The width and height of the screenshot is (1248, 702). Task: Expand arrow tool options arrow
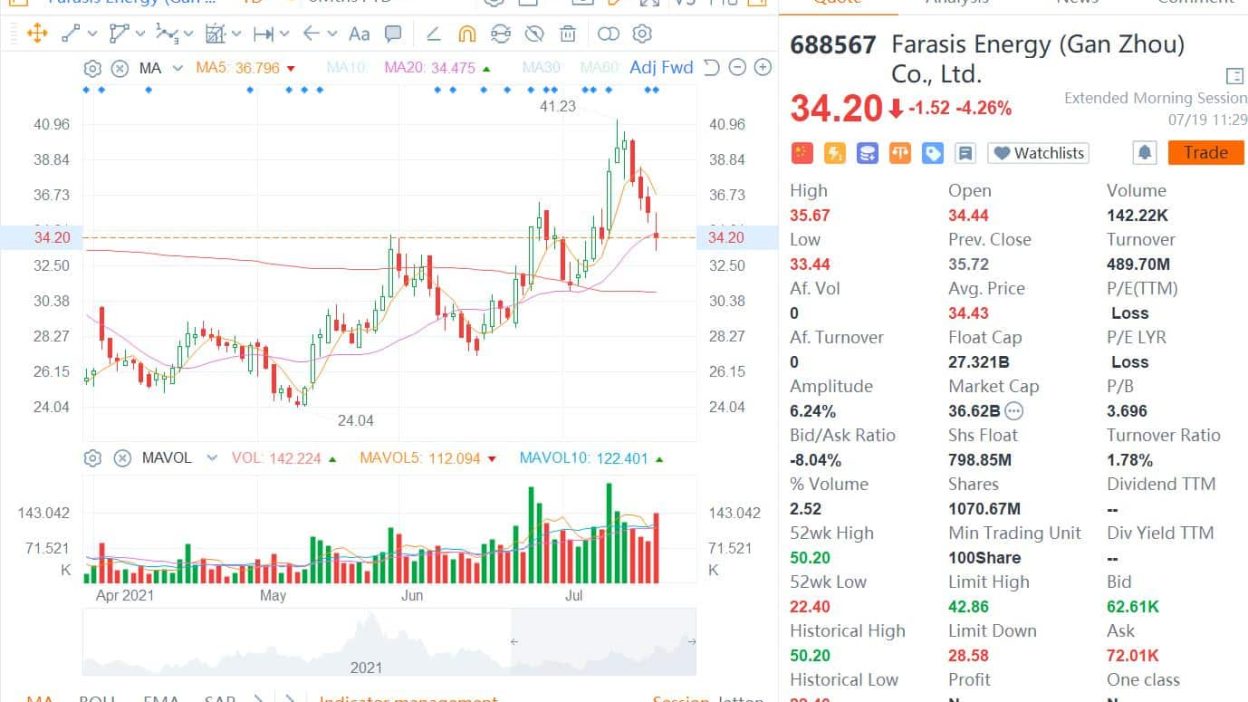pyautogui.click(x=331, y=34)
